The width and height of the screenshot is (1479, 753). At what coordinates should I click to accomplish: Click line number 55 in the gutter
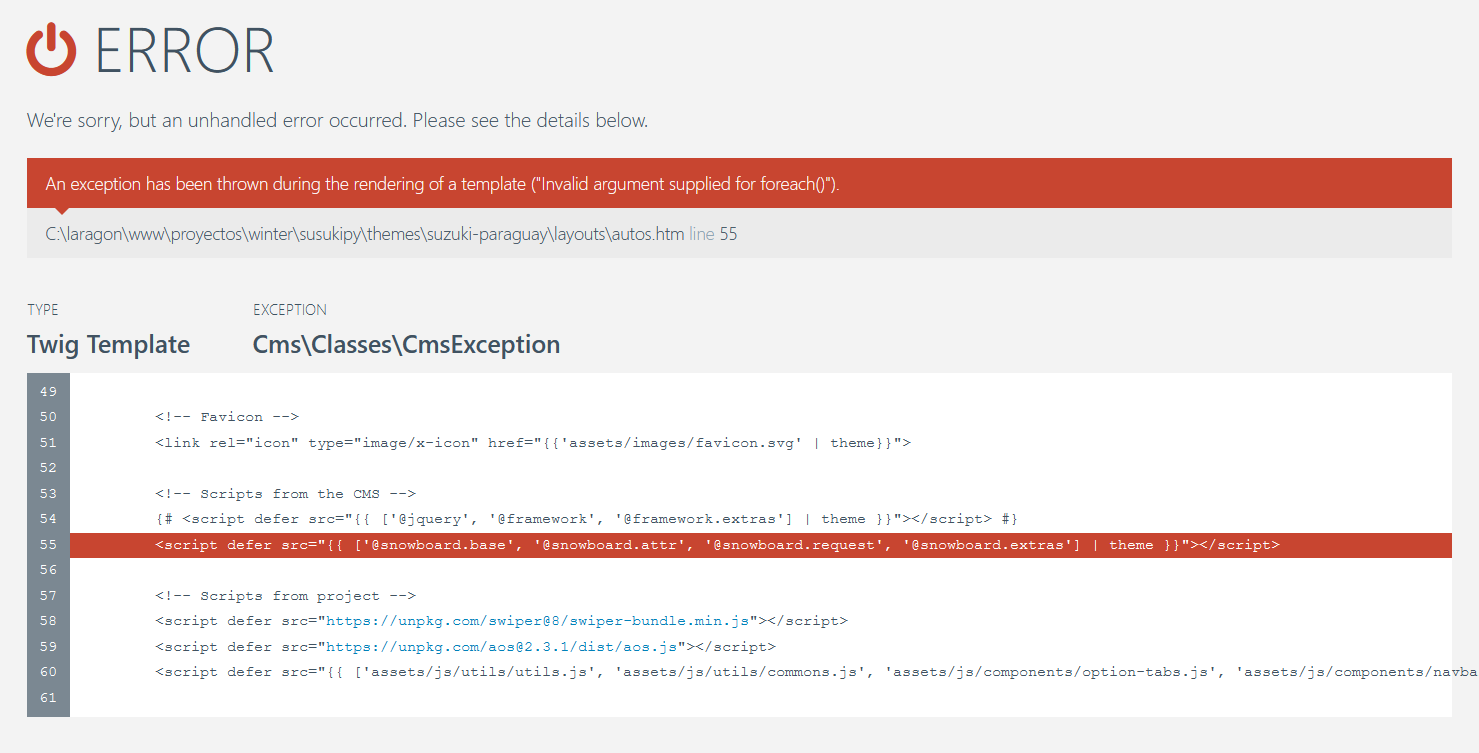pyautogui.click(x=49, y=545)
